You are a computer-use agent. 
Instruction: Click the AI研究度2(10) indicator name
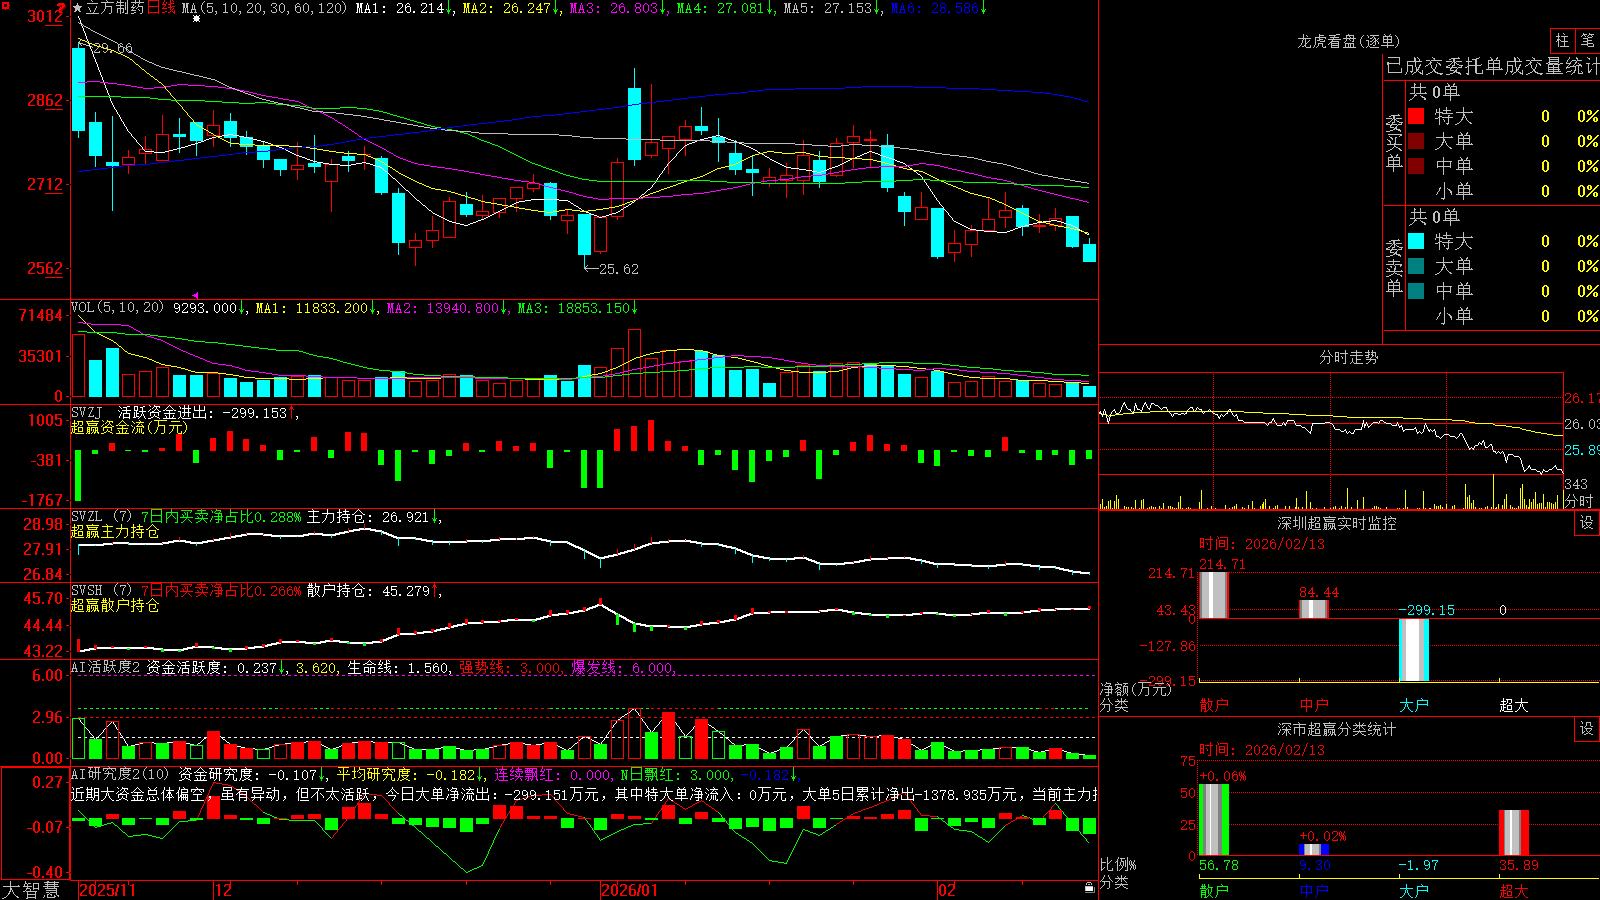[120, 774]
